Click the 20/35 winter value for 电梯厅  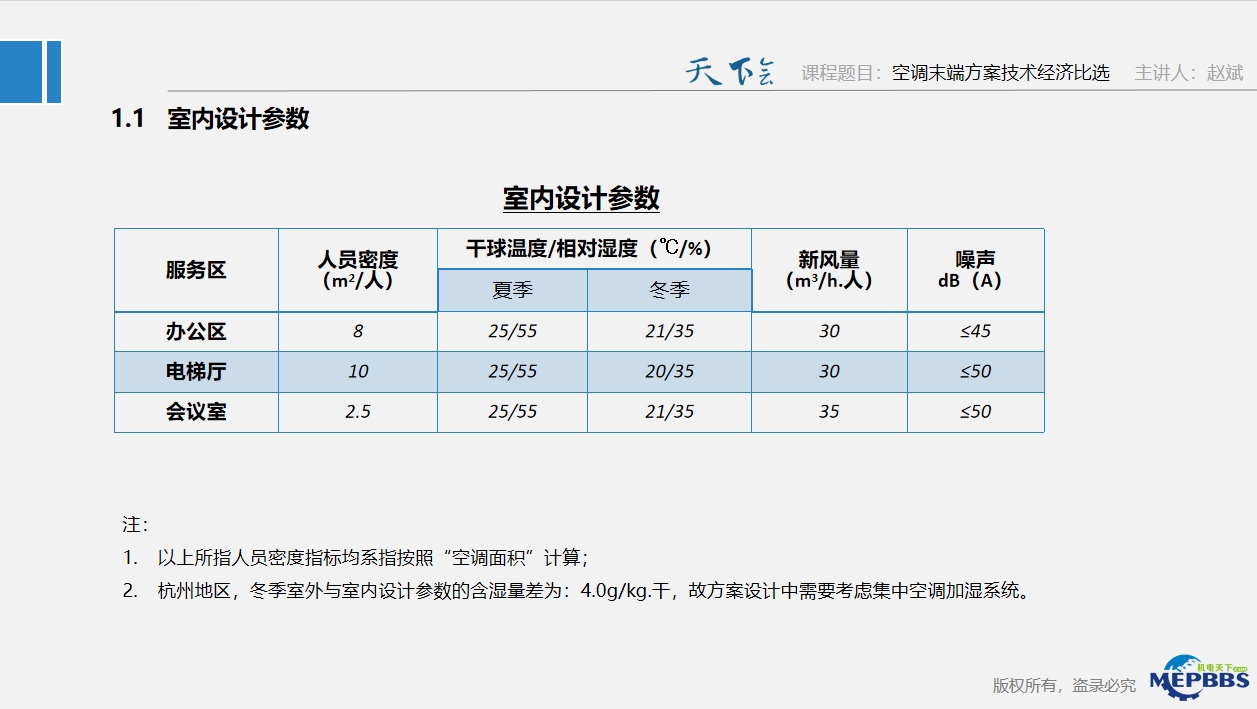click(x=669, y=372)
